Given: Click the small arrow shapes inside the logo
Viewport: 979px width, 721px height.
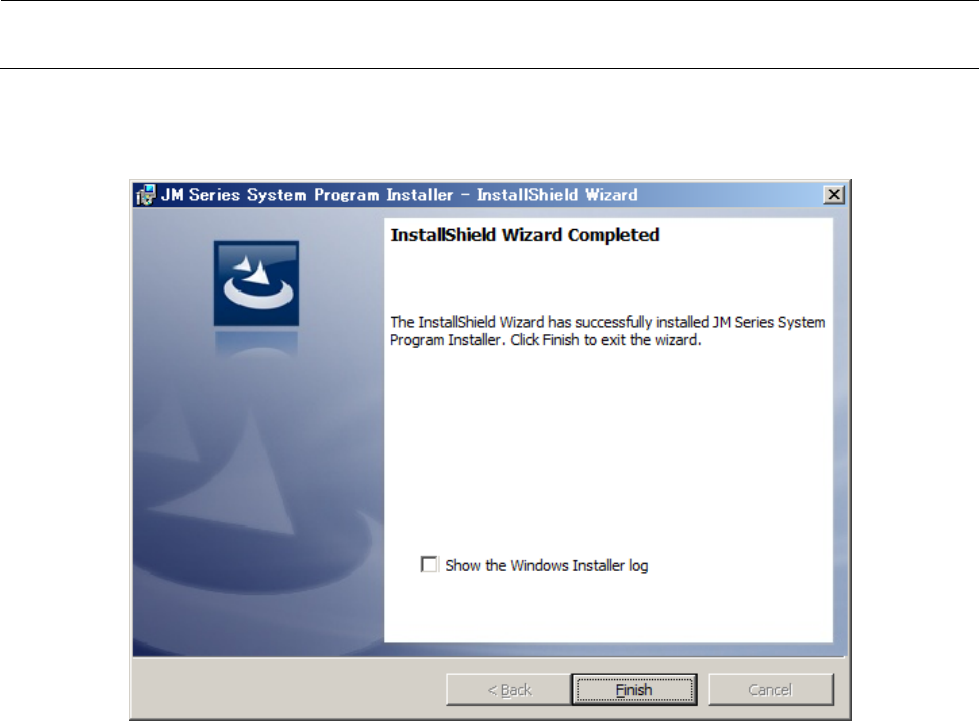Looking at the screenshot, I should click(x=255, y=270).
